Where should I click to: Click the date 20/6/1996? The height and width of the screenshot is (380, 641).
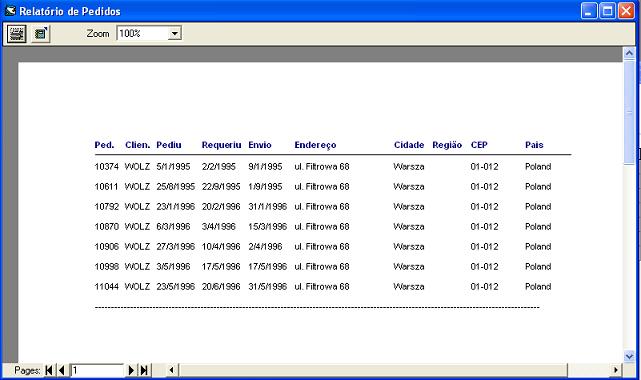tap(221, 287)
